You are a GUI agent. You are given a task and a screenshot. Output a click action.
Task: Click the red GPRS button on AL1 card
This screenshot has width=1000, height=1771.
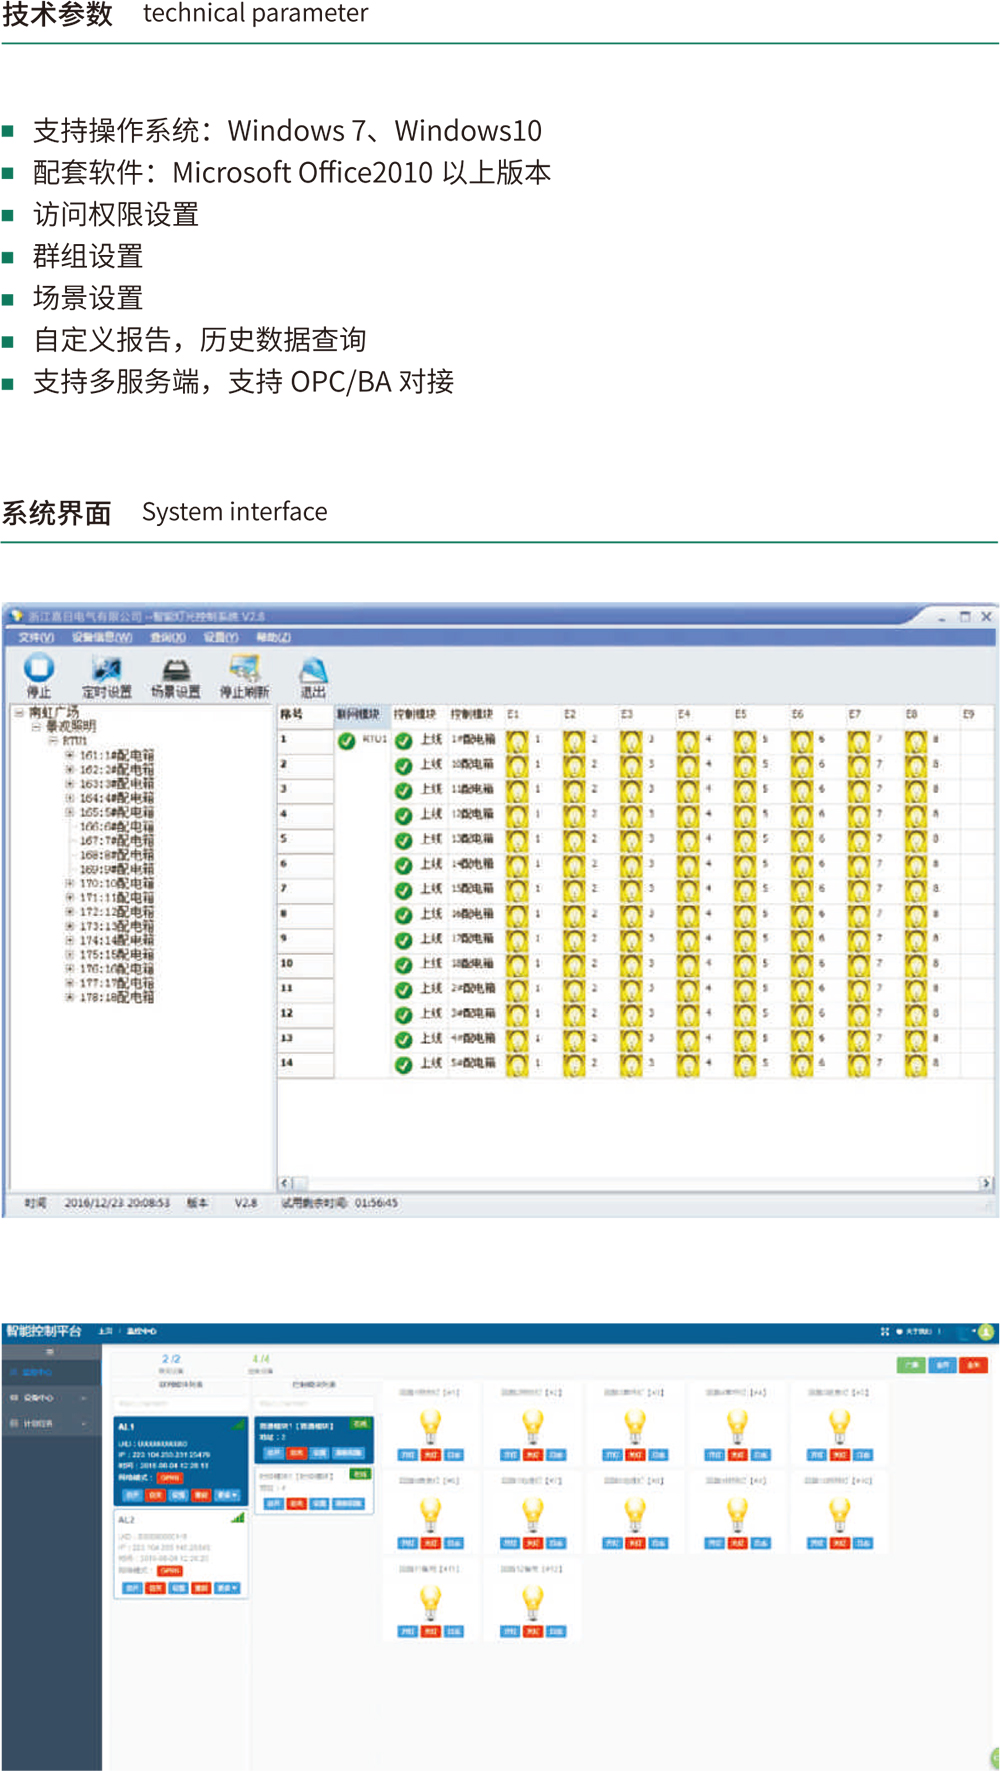coord(170,1477)
